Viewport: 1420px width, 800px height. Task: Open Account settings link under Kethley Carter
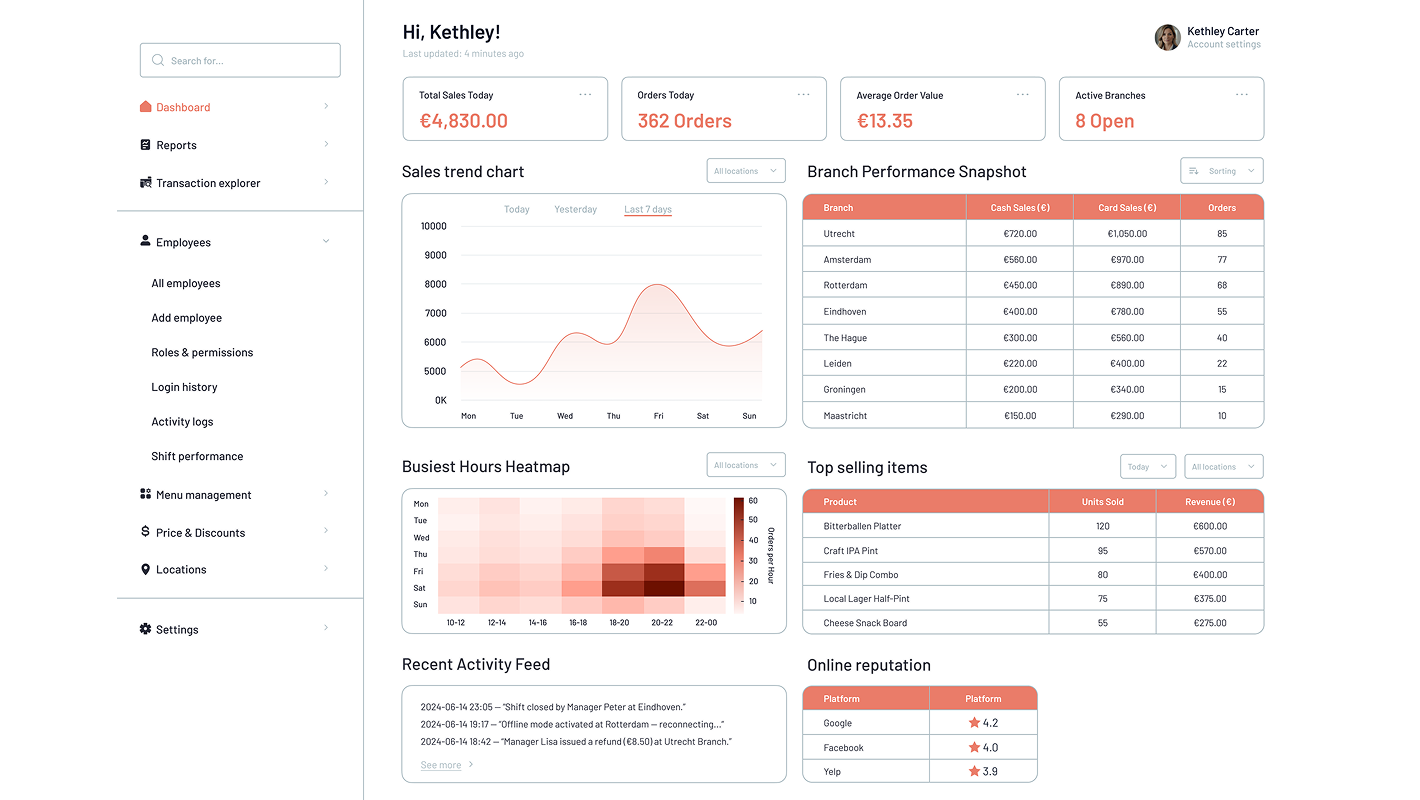[x=1224, y=45]
